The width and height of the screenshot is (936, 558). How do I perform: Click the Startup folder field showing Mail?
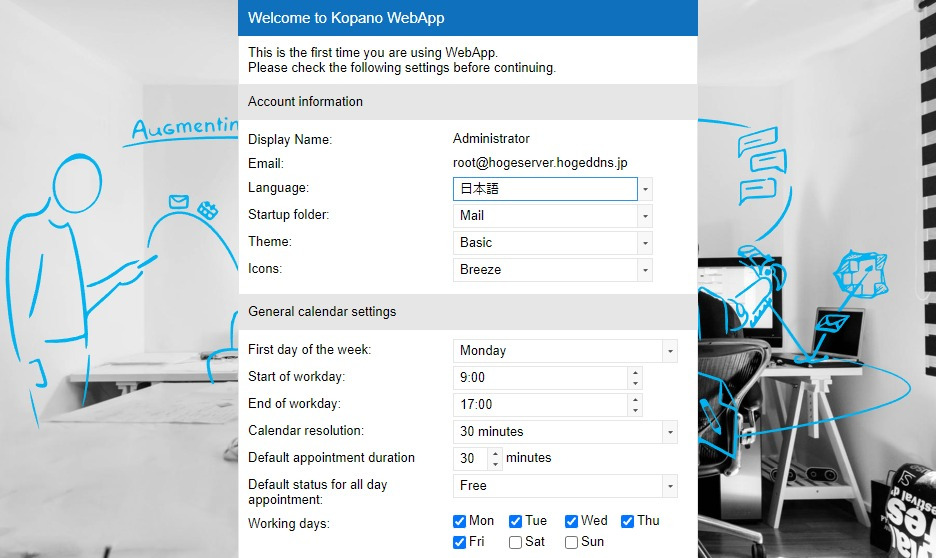(x=545, y=216)
